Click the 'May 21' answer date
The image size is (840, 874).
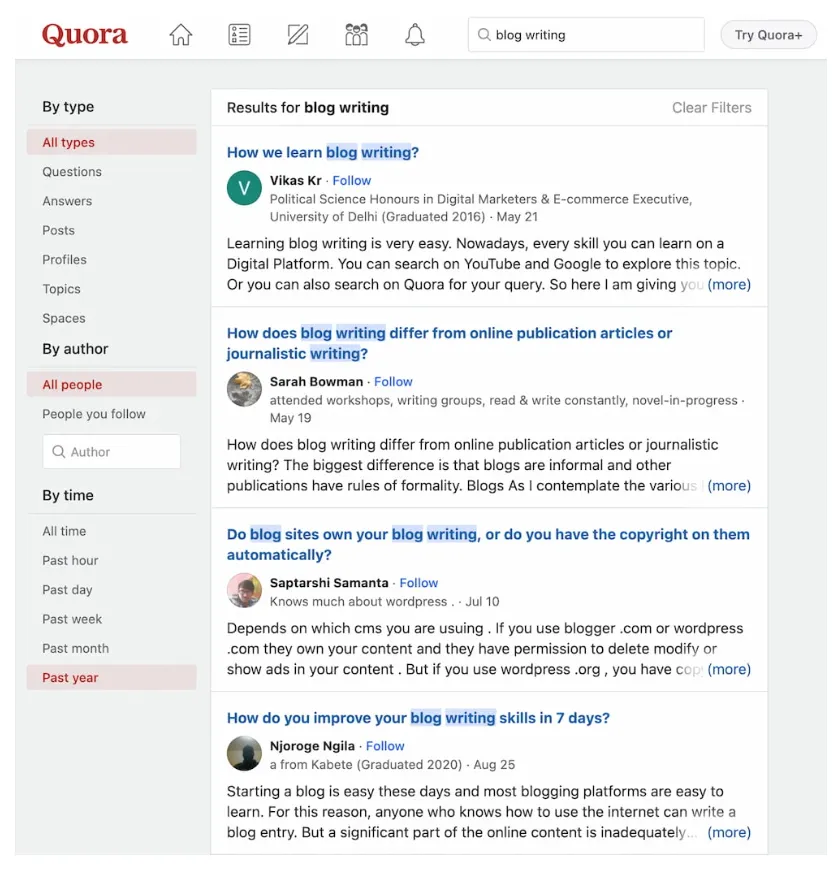coord(517,217)
